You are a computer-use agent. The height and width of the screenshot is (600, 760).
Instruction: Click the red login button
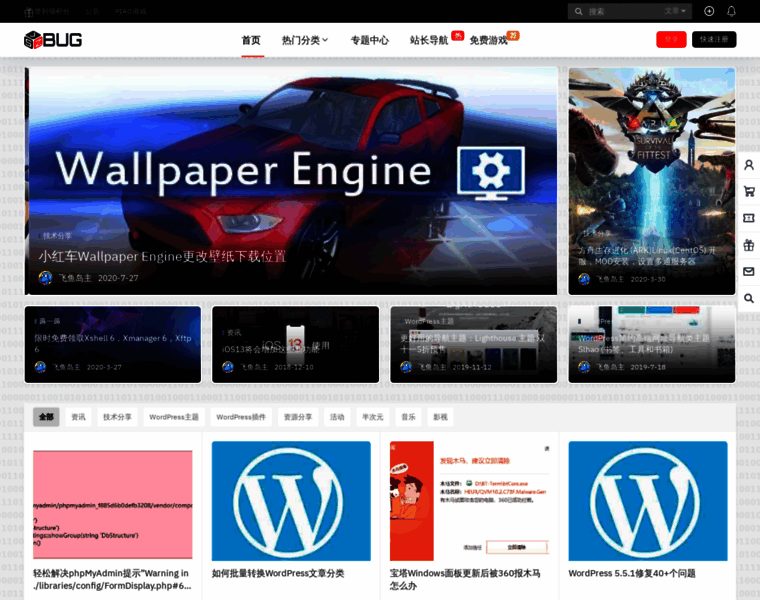click(671, 39)
